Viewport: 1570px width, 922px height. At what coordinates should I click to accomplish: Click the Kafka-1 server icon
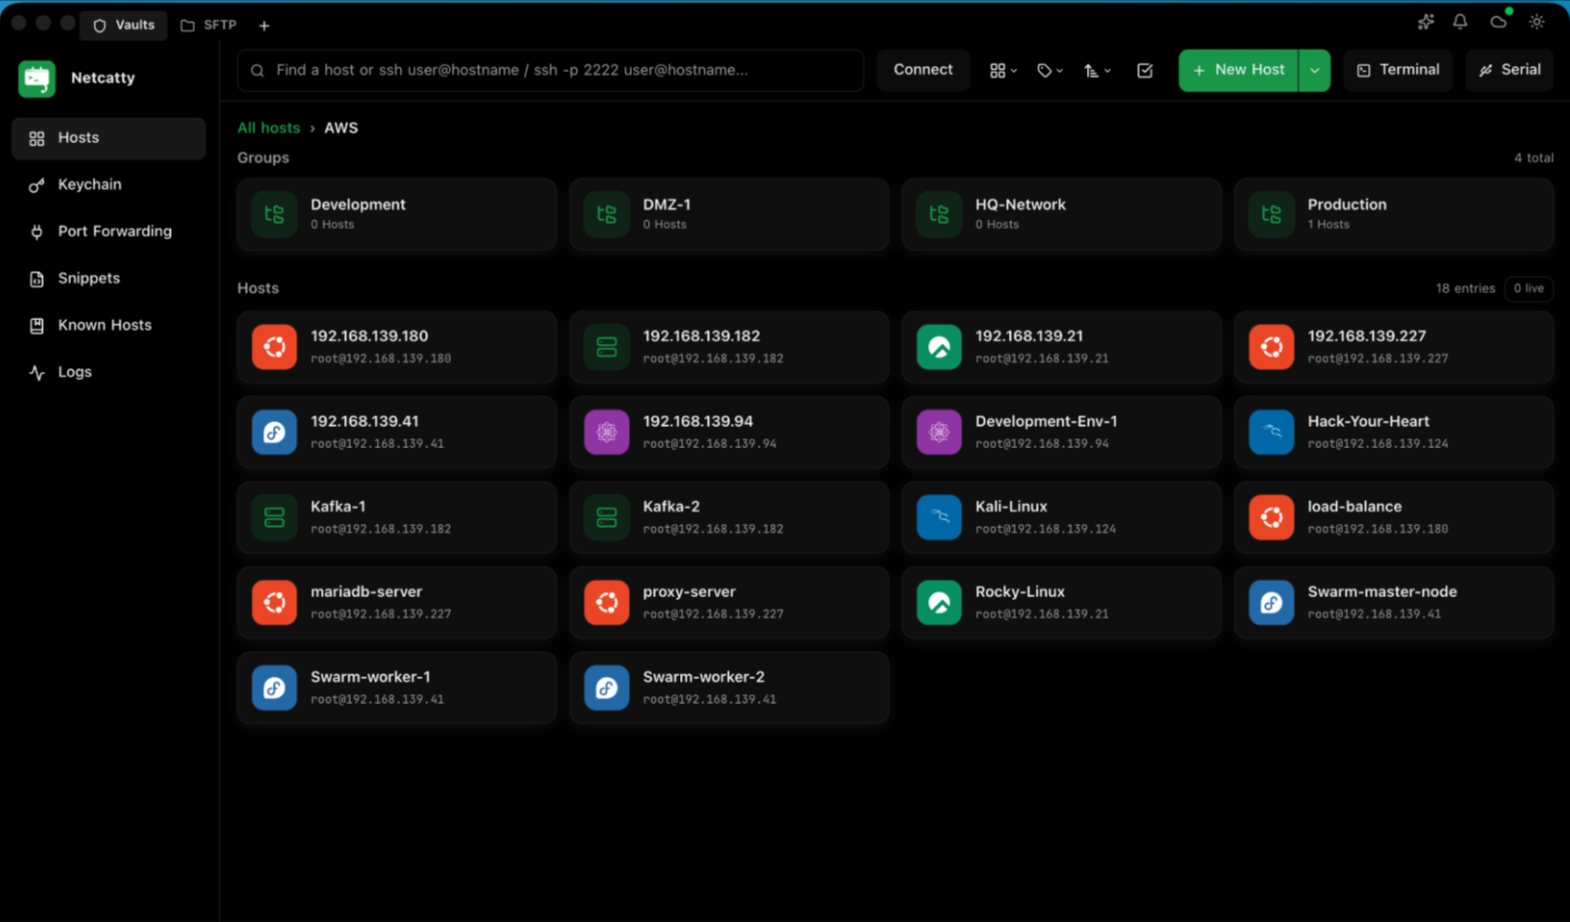[x=274, y=517]
